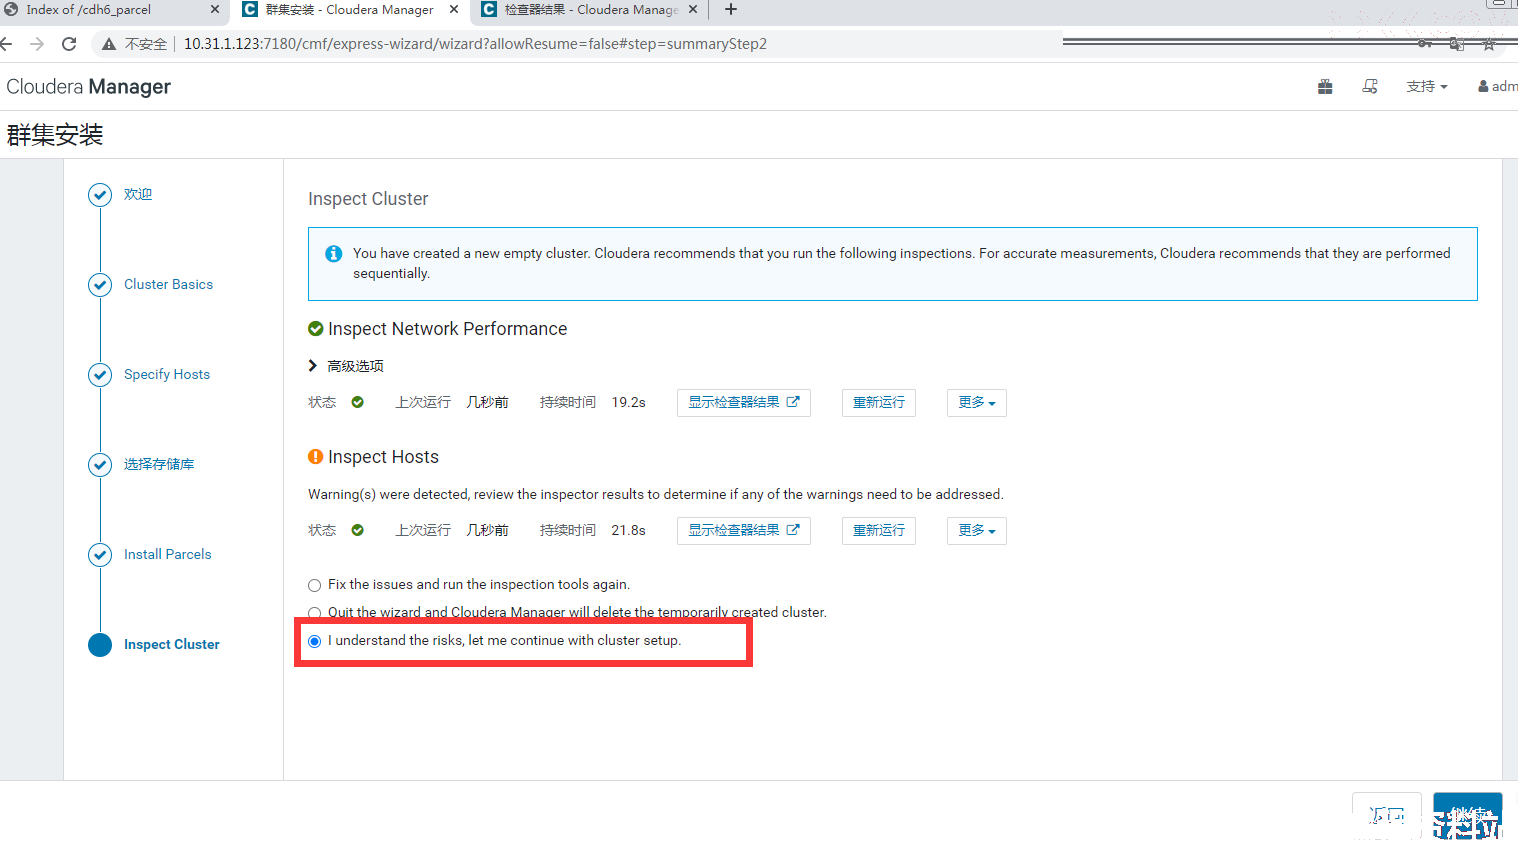Go back with the browser back arrow

(x=6, y=44)
